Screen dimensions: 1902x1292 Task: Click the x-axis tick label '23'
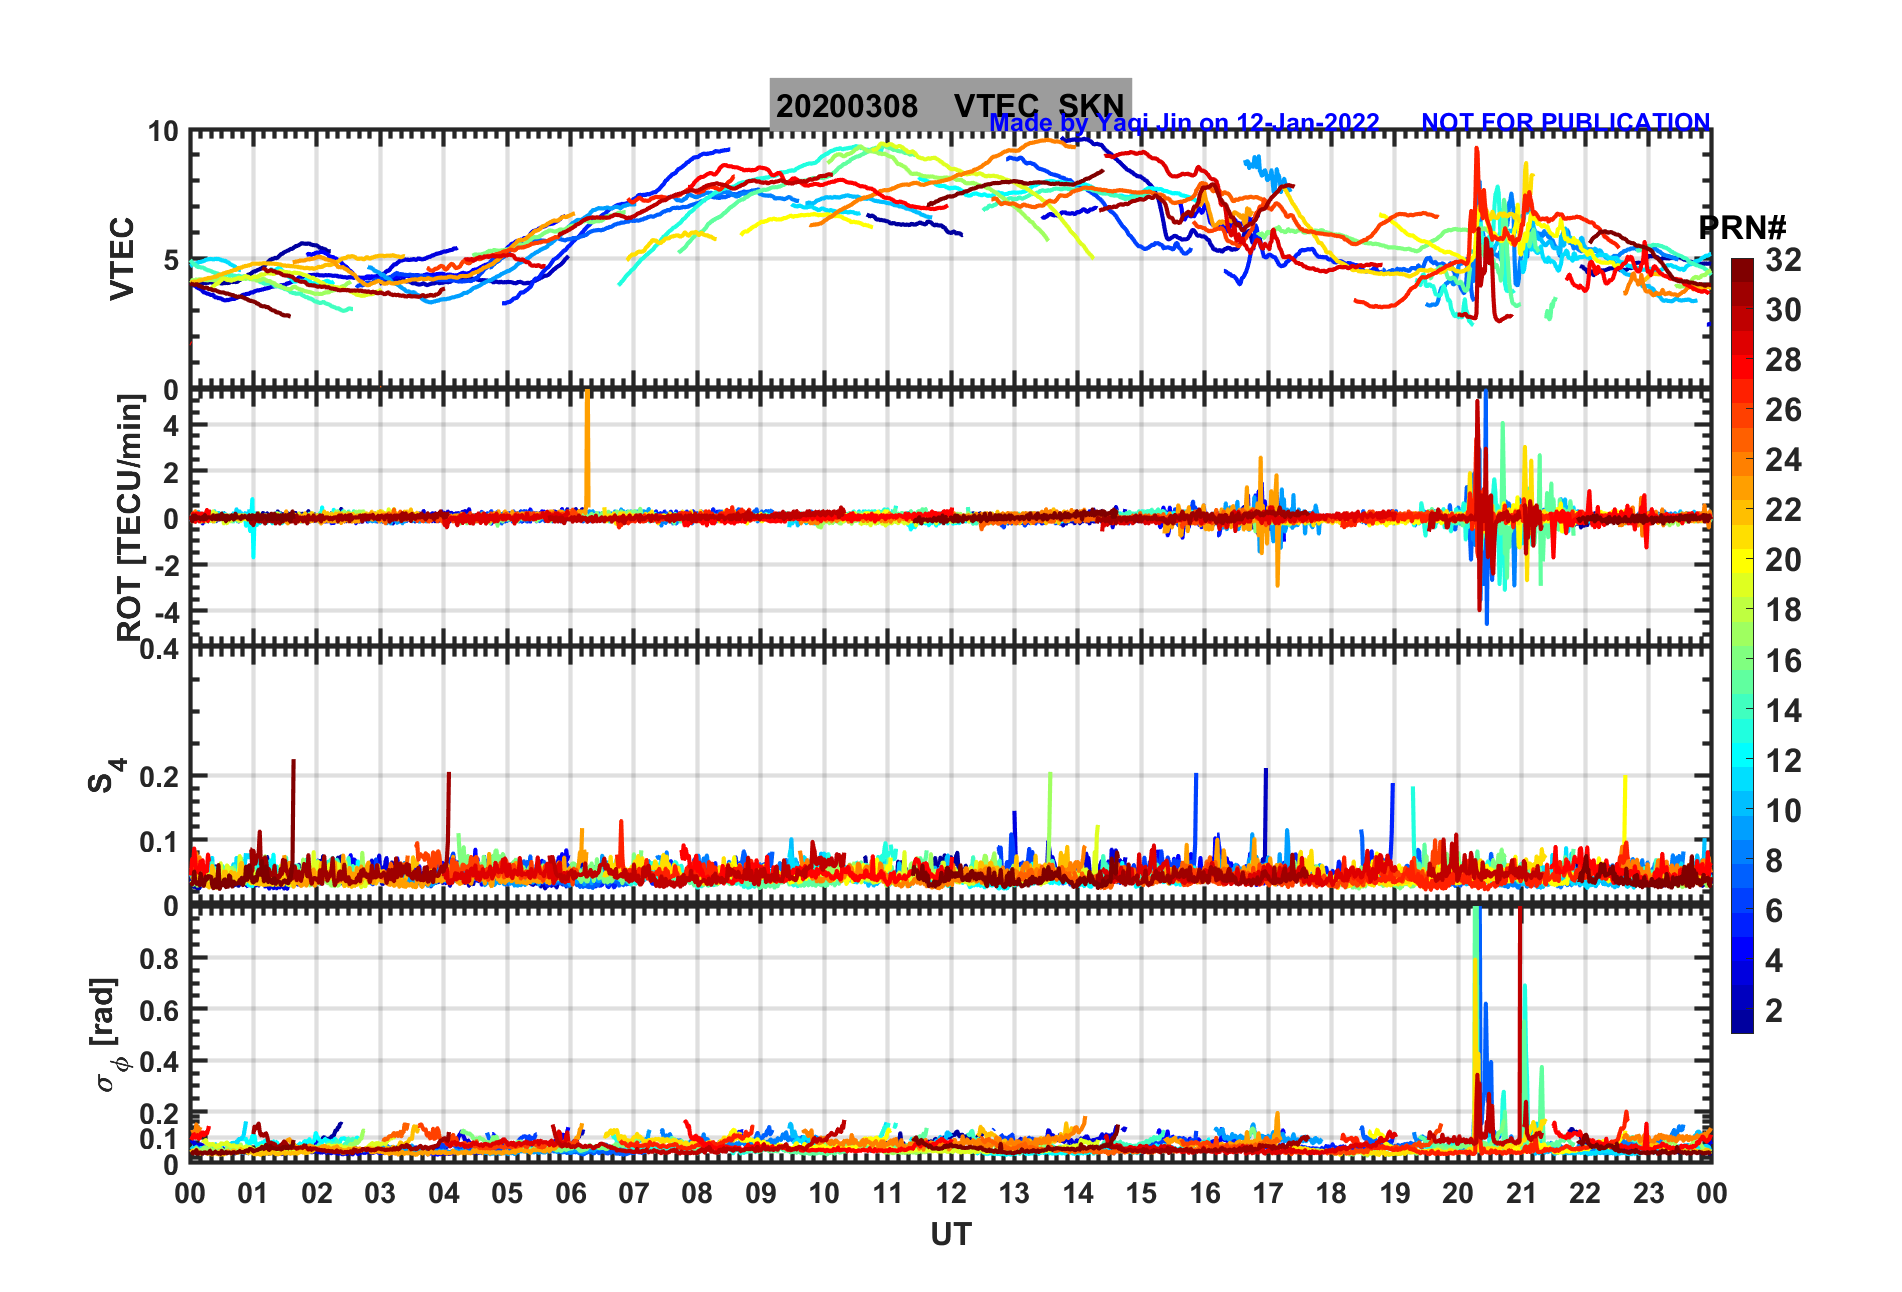click(1649, 1193)
